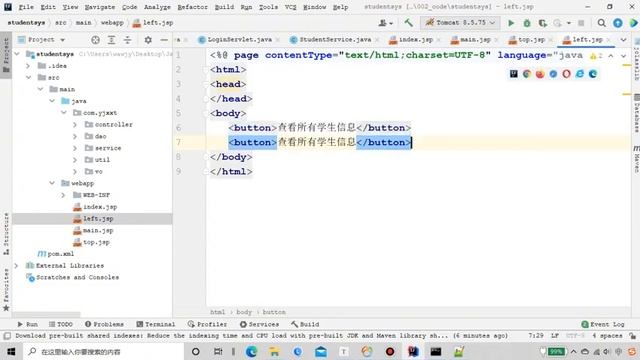The image size is (640, 360).
Task: Open Project panel settings gear
Action: (x=148, y=40)
